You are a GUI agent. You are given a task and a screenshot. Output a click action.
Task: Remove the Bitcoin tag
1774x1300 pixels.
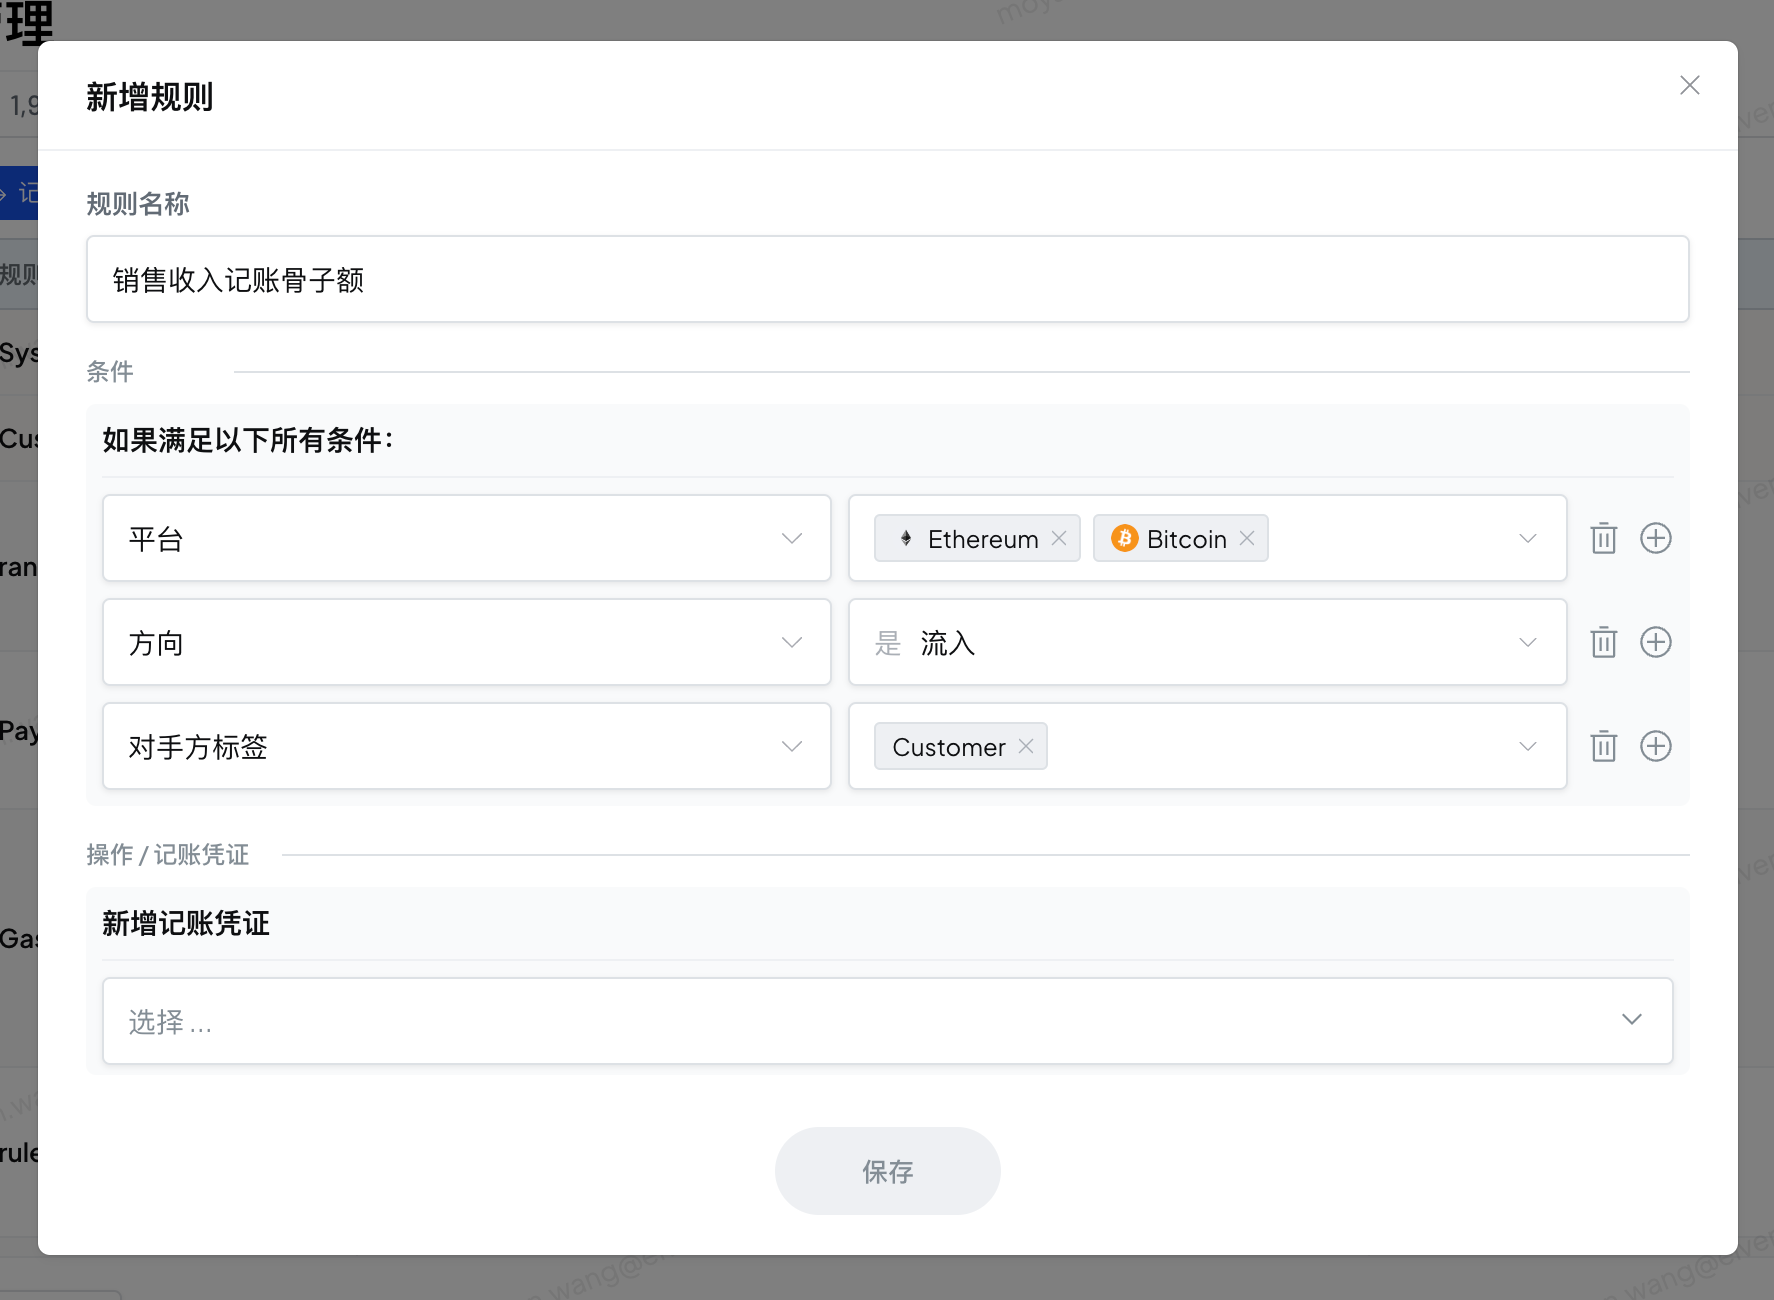click(x=1247, y=538)
